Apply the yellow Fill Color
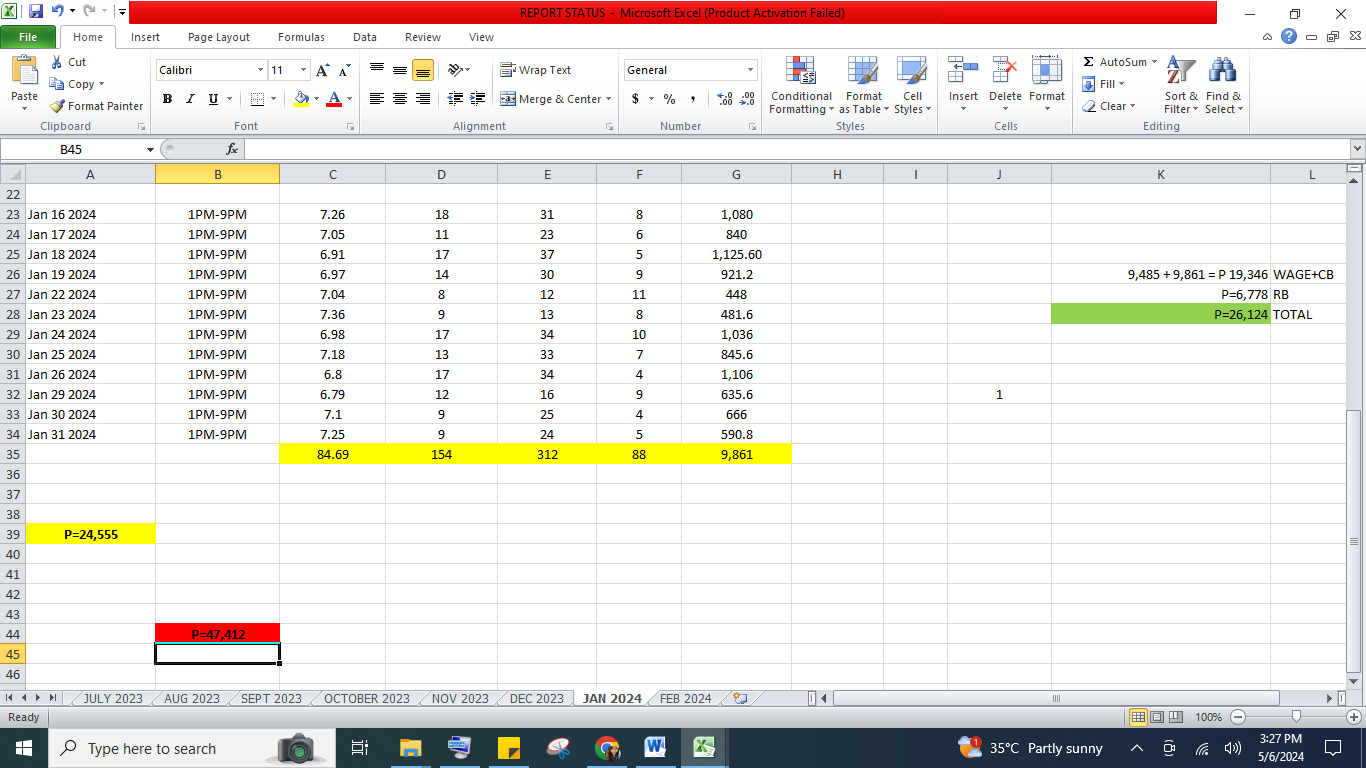1366x768 pixels. click(x=300, y=99)
